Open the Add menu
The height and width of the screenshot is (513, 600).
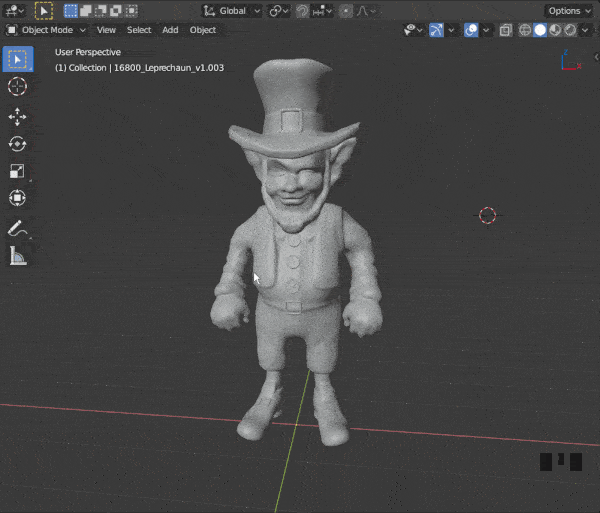tap(170, 30)
